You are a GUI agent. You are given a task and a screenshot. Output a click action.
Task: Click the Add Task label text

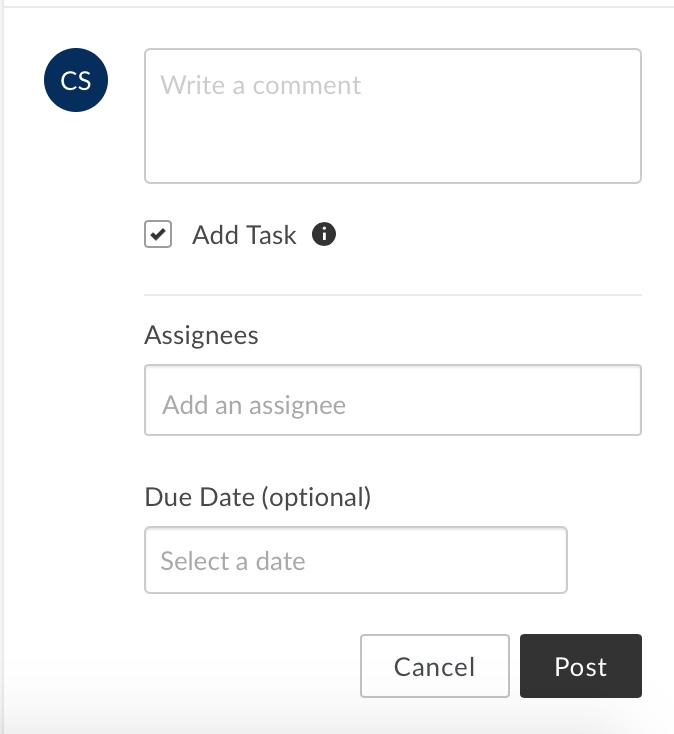244,235
